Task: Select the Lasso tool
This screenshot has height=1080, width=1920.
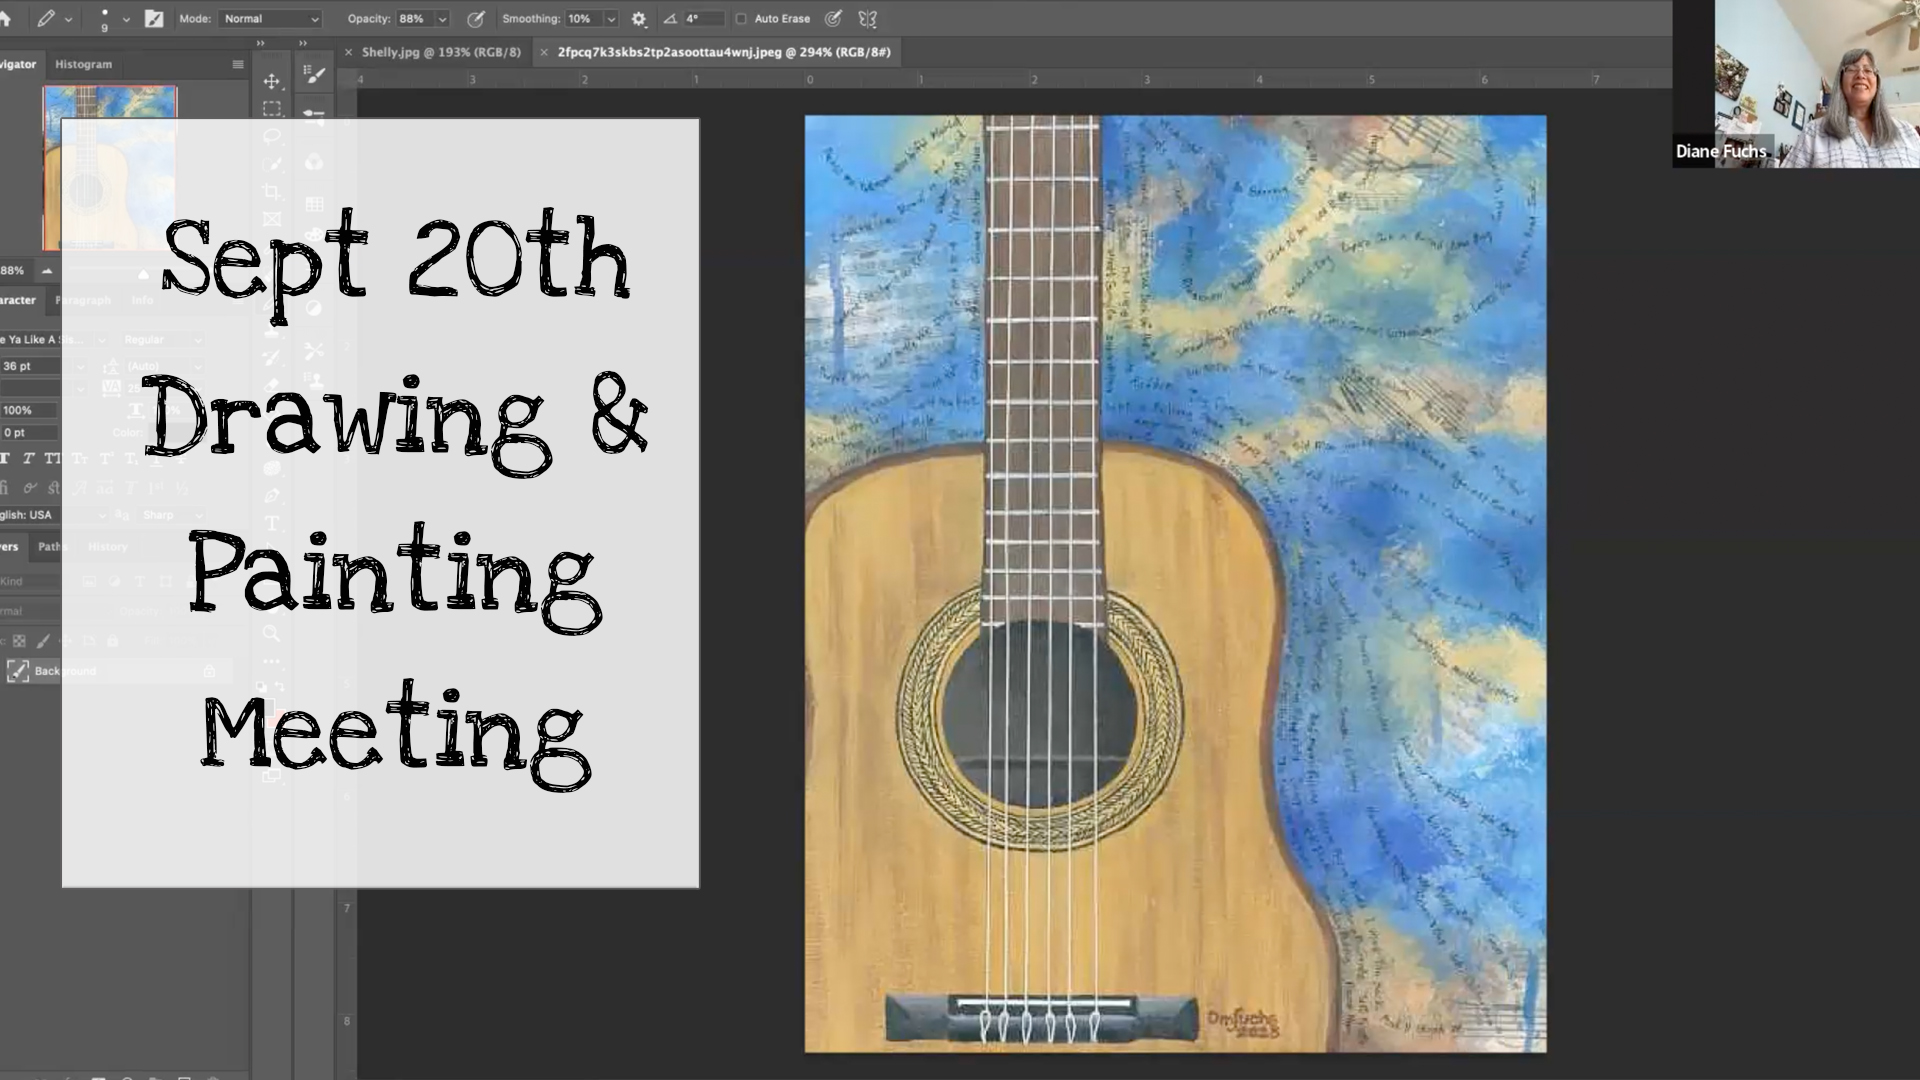Action: pos(271,136)
